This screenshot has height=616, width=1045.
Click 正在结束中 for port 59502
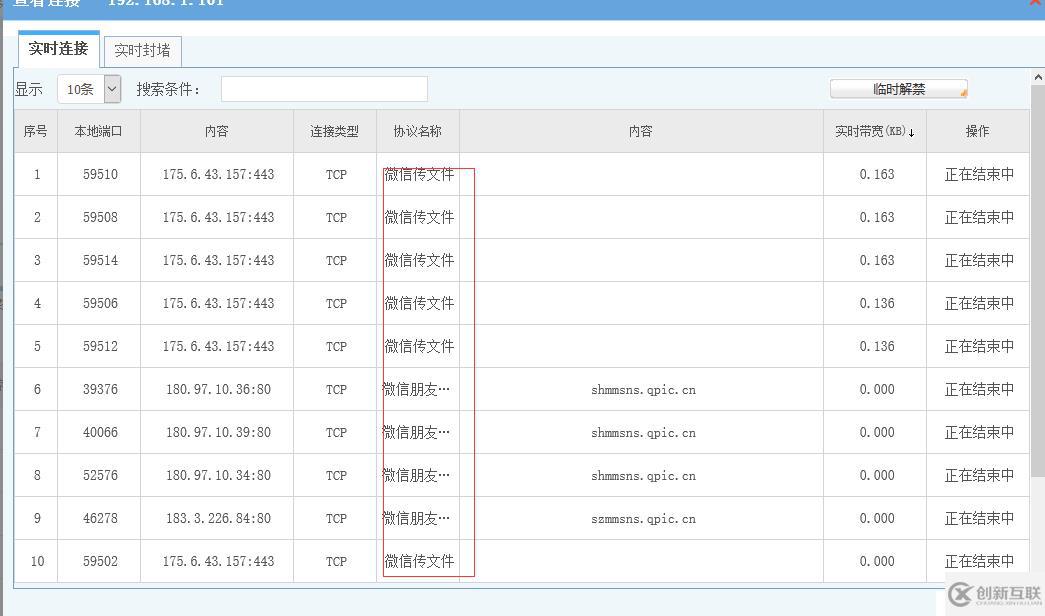coord(979,561)
